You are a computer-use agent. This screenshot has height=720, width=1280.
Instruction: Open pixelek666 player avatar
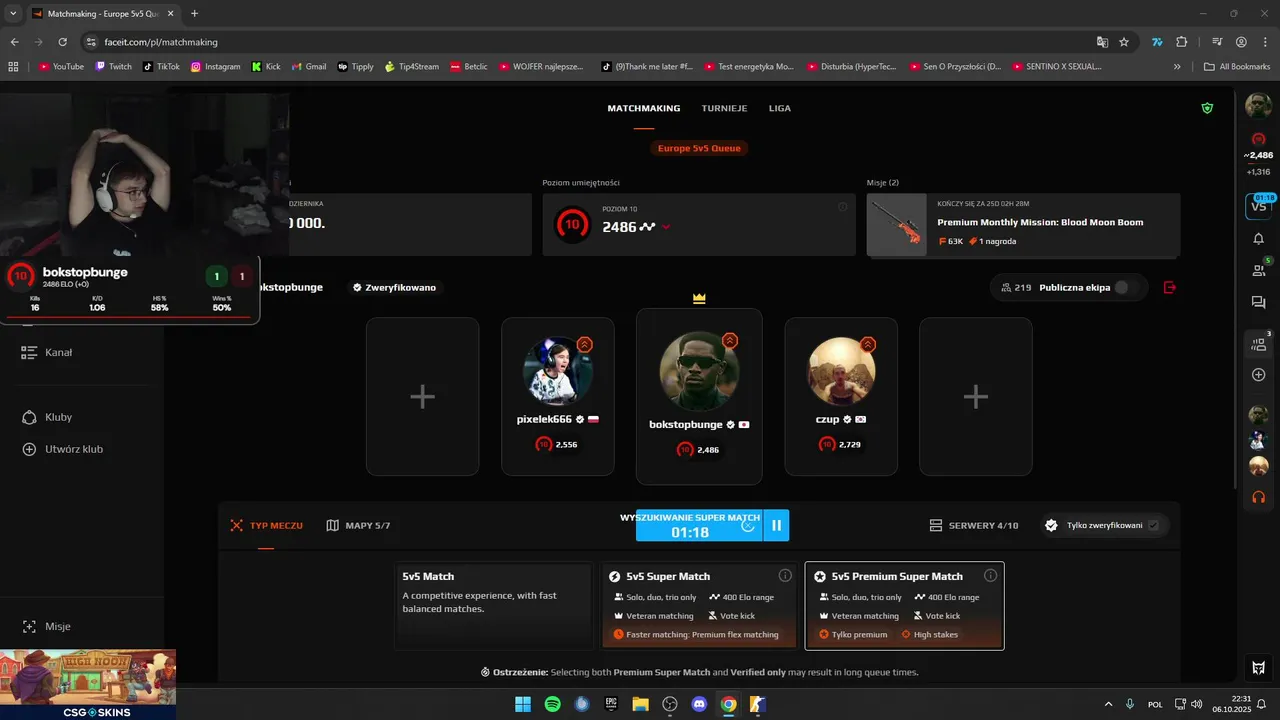pyautogui.click(x=558, y=371)
